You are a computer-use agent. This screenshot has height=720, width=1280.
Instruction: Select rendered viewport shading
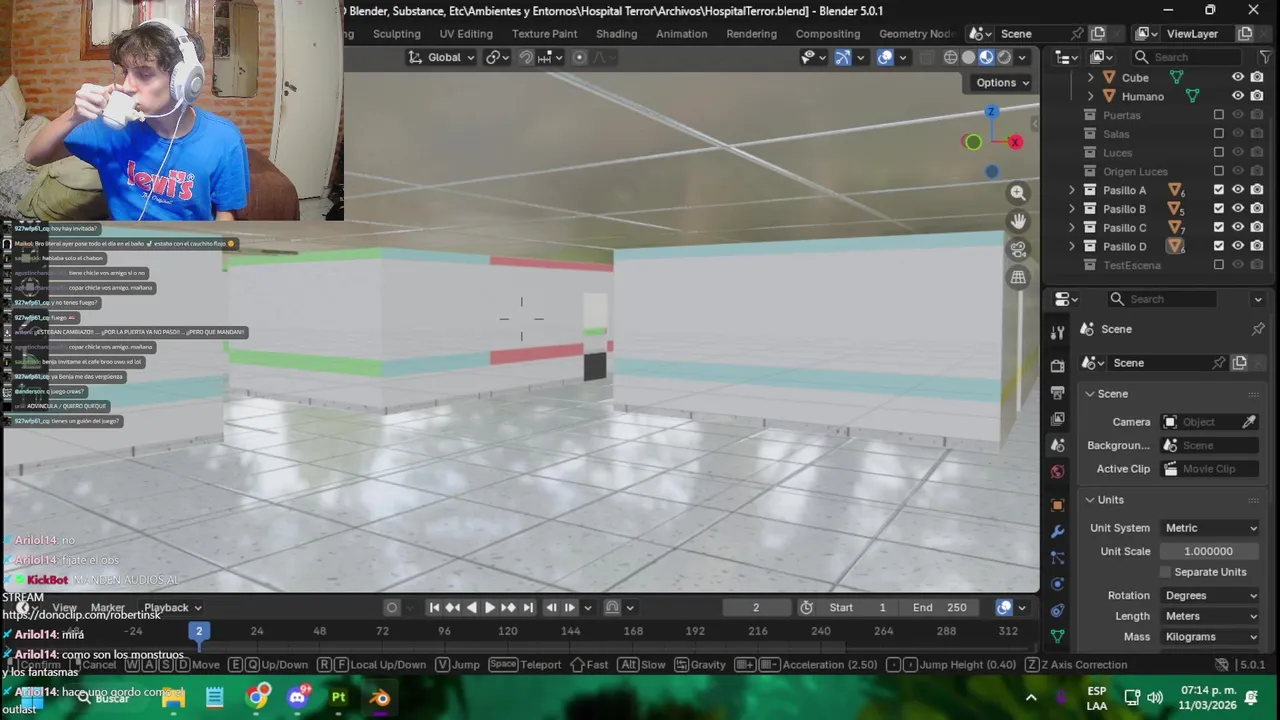1004,57
